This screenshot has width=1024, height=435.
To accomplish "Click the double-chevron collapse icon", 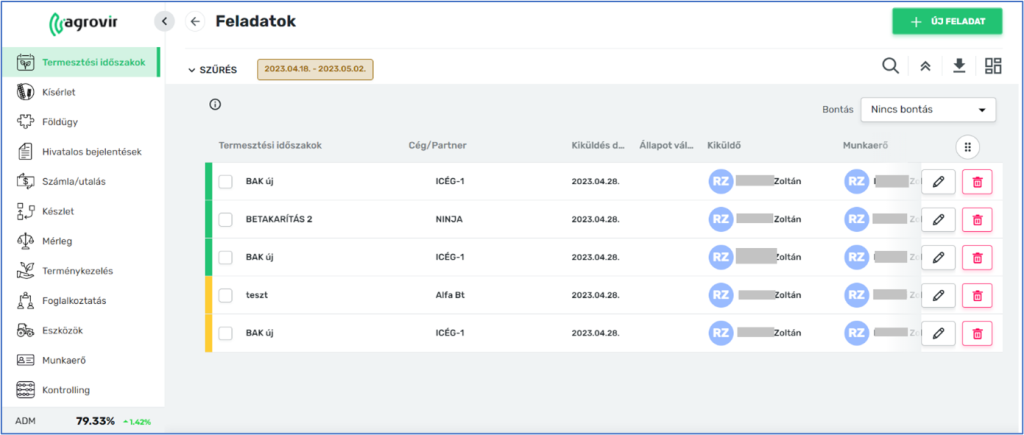I will click(925, 66).
